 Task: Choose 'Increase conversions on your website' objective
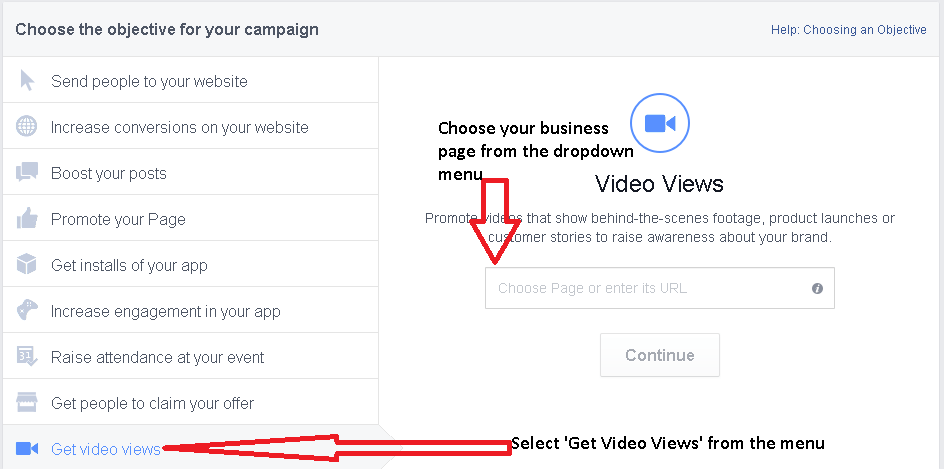pos(179,127)
